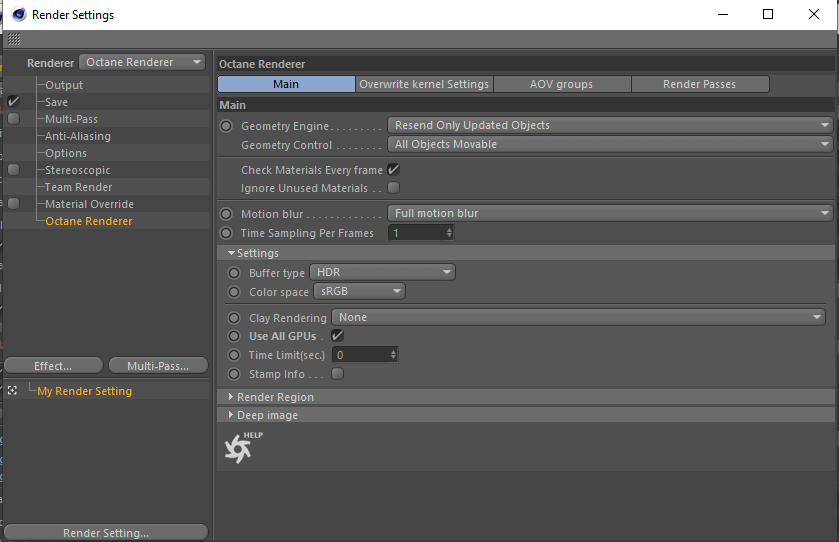Toggle the Clay Rendering animation dot
This screenshot has height=542, width=839.
point(234,318)
